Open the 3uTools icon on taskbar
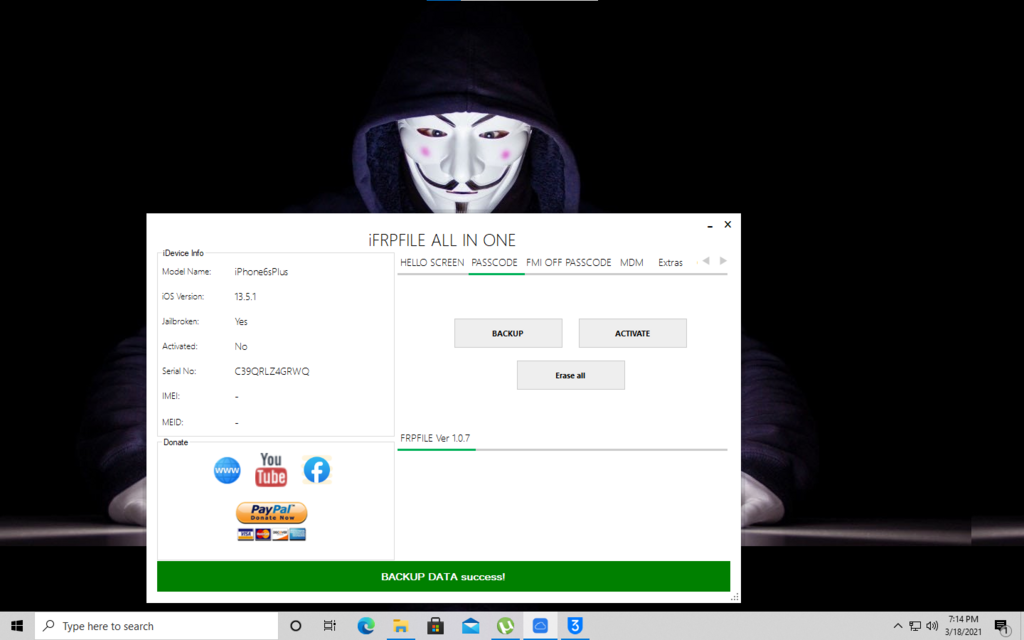 (x=575, y=626)
